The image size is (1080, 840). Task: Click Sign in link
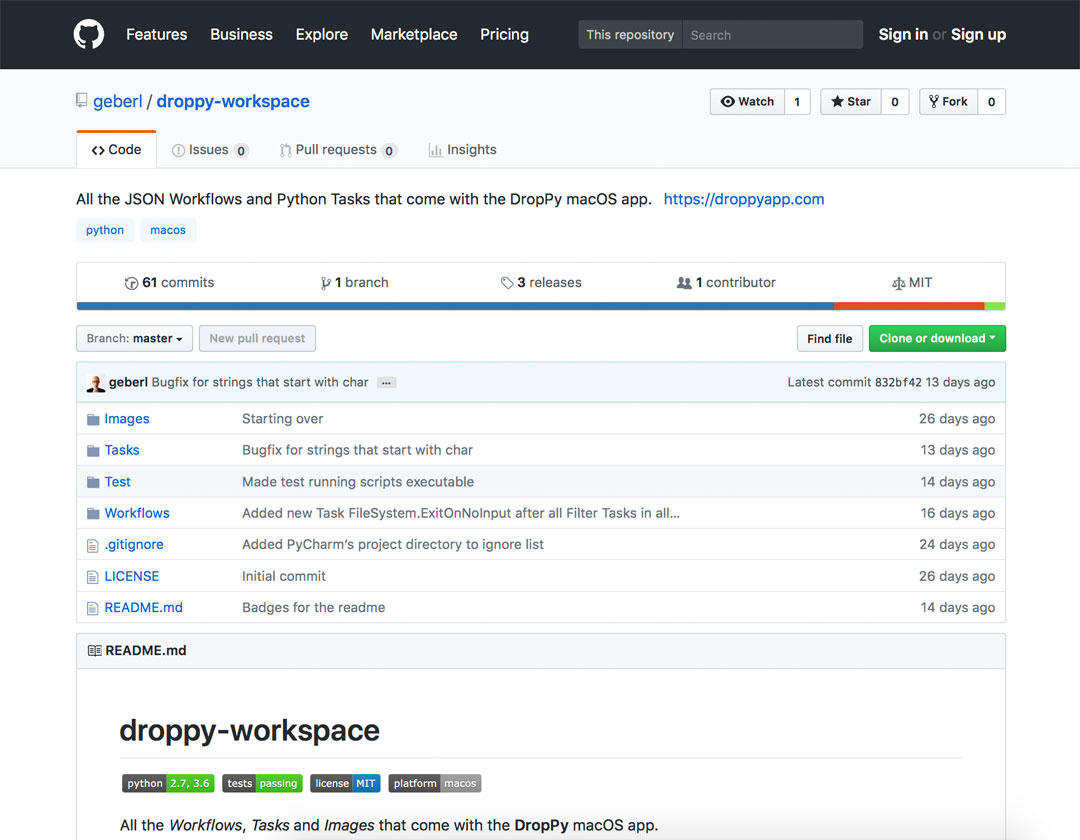pyautogui.click(x=903, y=34)
